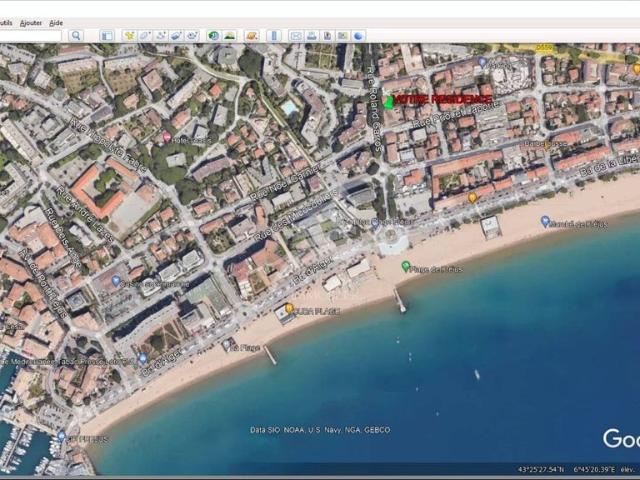This screenshot has width=640, height=480.
Task: Start the Record a Tour tool
Action: click(192, 36)
